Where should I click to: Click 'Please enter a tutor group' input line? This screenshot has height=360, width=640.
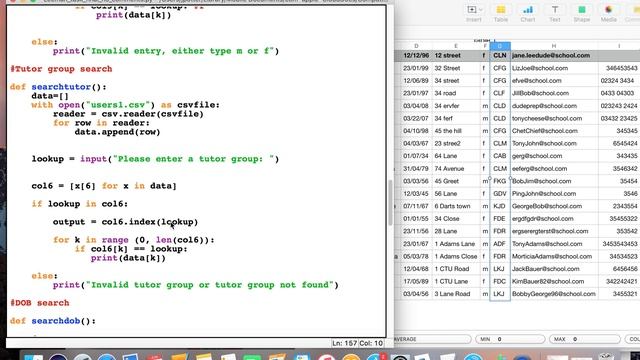pos(155,159)
